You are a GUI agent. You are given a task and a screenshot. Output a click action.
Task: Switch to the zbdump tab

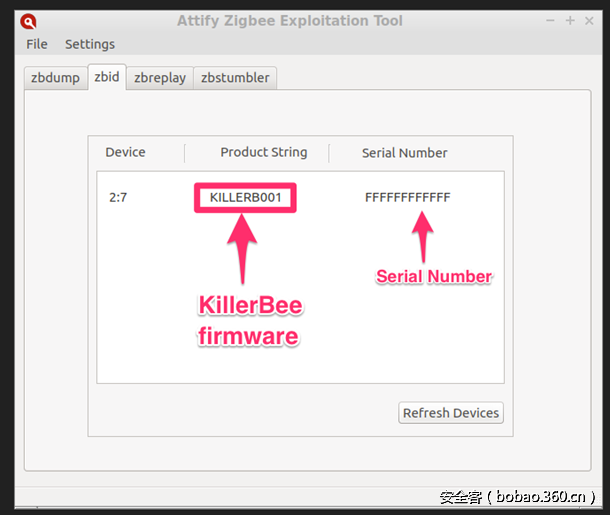pos(56,78)
